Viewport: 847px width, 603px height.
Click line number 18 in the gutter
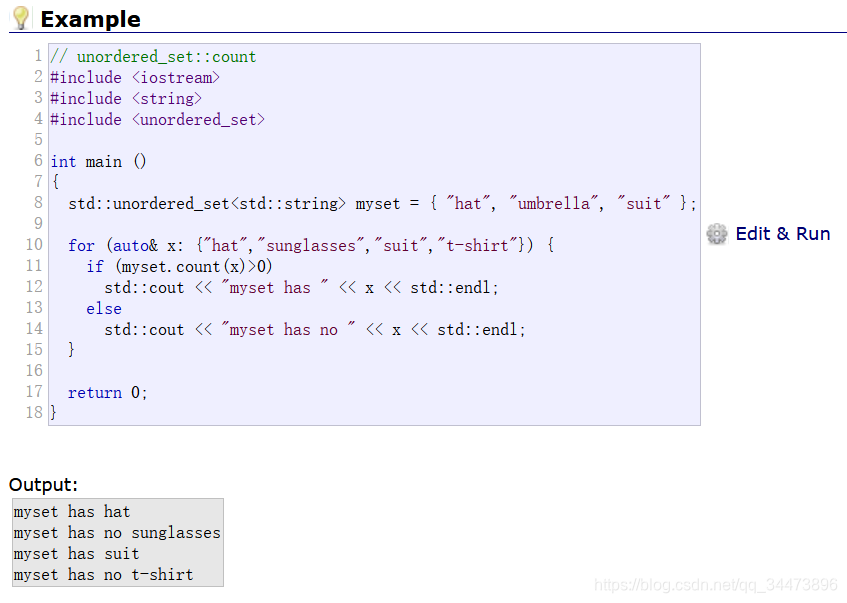click(x=34, y=413)
